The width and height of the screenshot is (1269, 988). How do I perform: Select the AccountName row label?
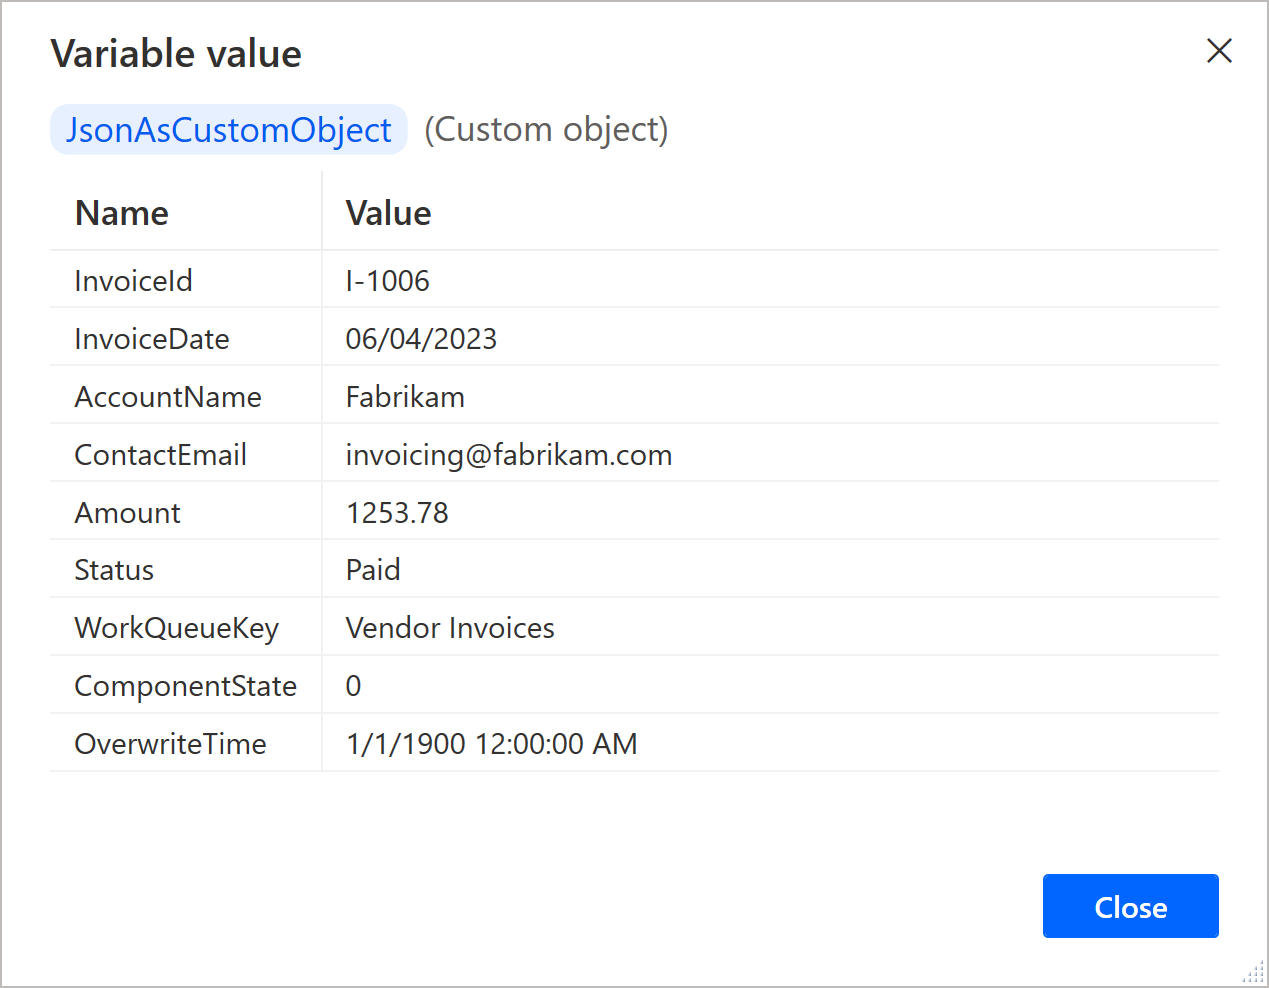168,397
